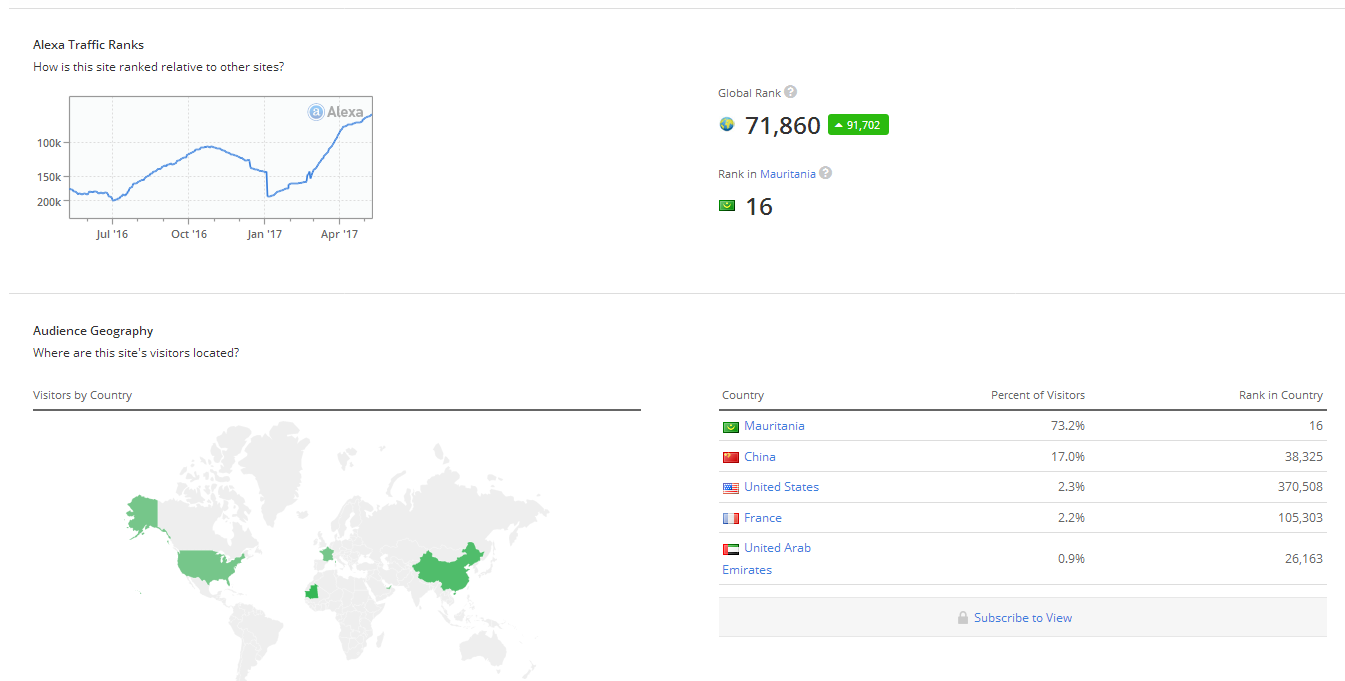The height and width of the screenshot is (681, 1345).
Task: Click the Mauritania flag in country table
Action: [x=731, y=427]
